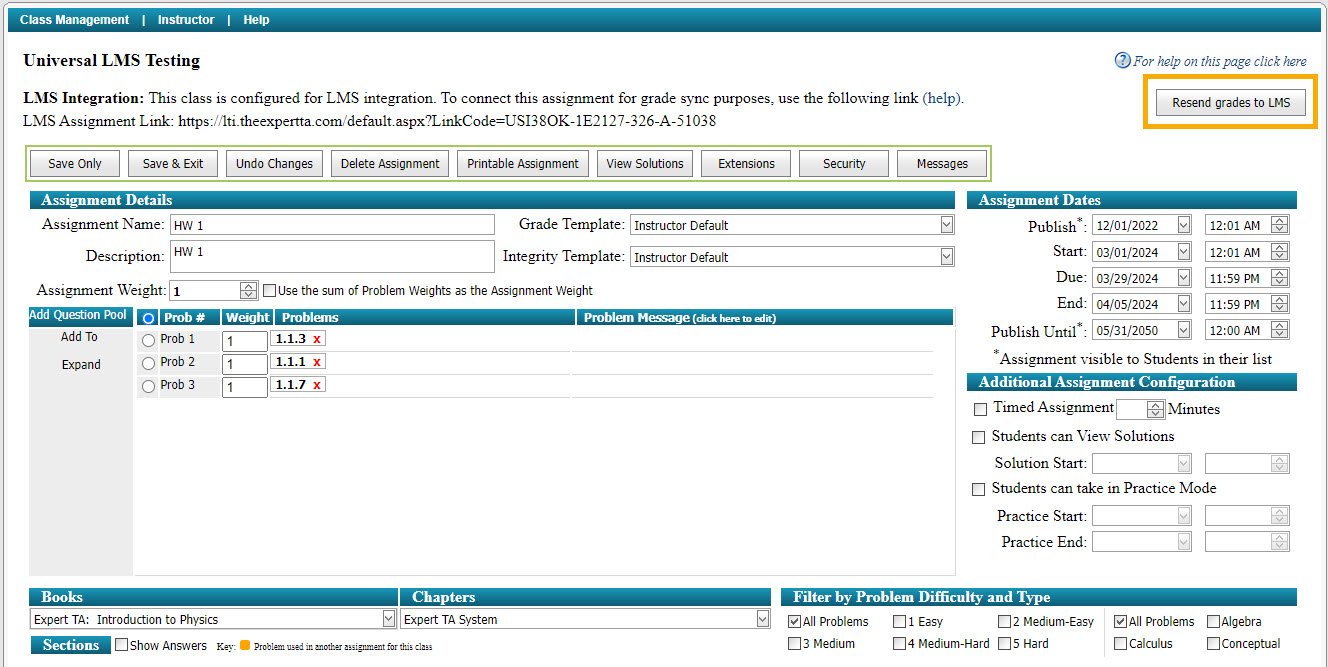This screenshot has width=1328, height=667.
Task: Select the Prob 2 radio button
Action: click(147, 362)
